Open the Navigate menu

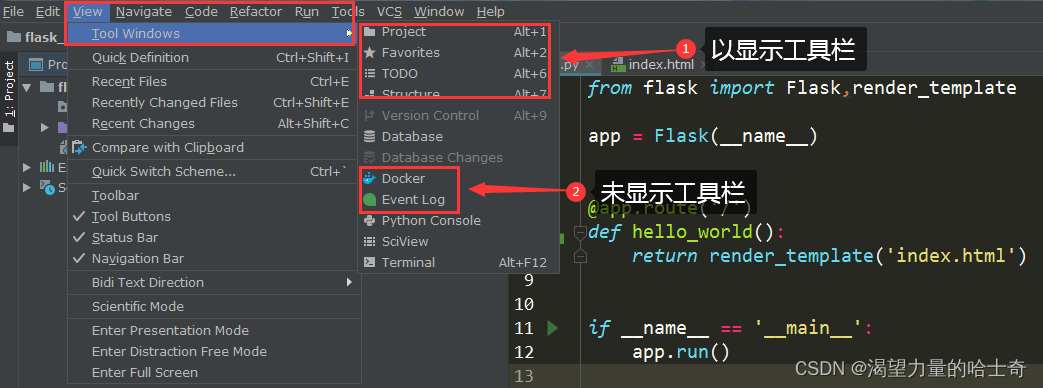(144, 11)
